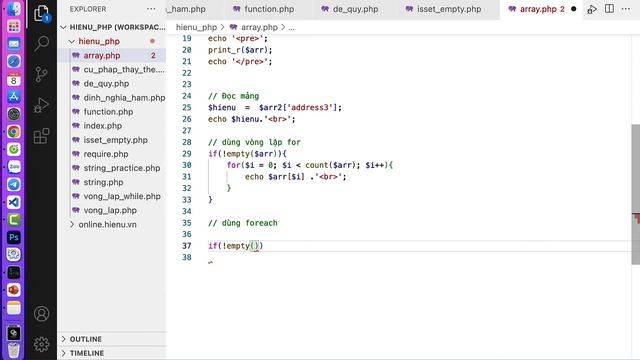640x360 pixels.
Task: Open Calendar from the dock
Action: pos(13,79)
